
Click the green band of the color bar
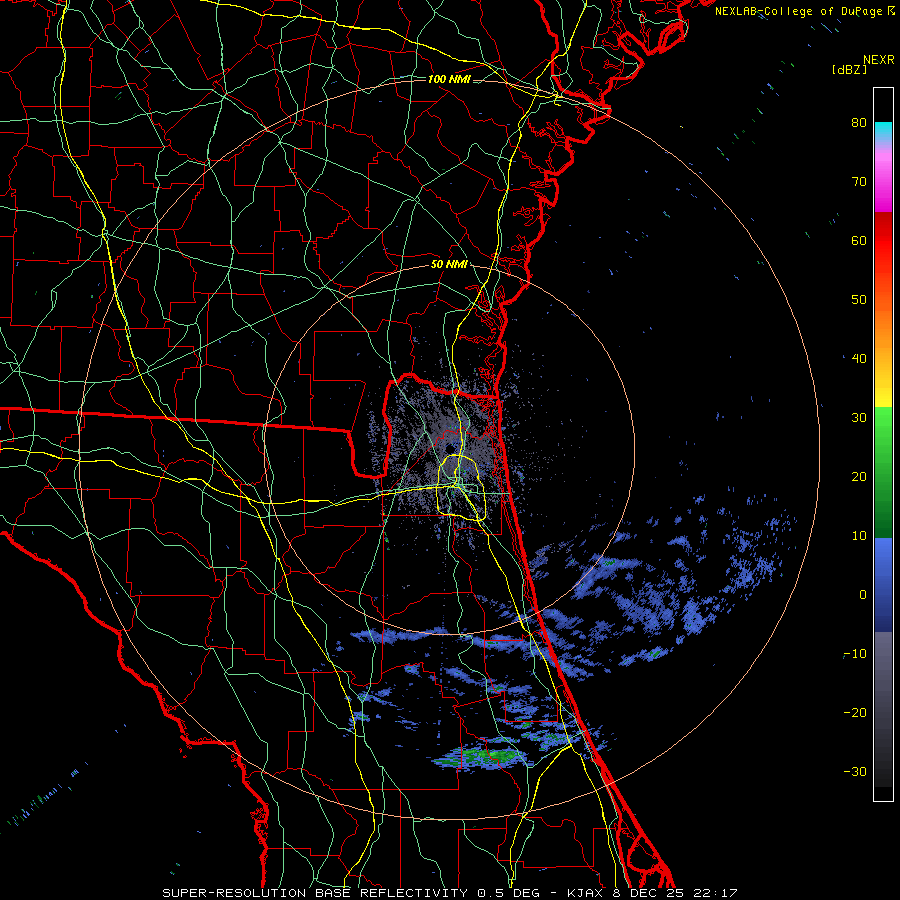tap(883, 472)
